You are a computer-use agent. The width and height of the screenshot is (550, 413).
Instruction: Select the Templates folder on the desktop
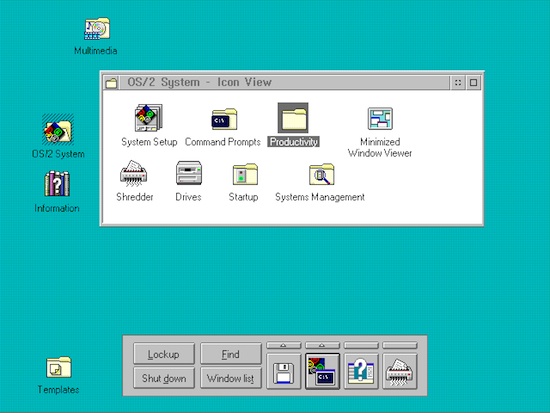pyautogui.click(x=59, y=367)
